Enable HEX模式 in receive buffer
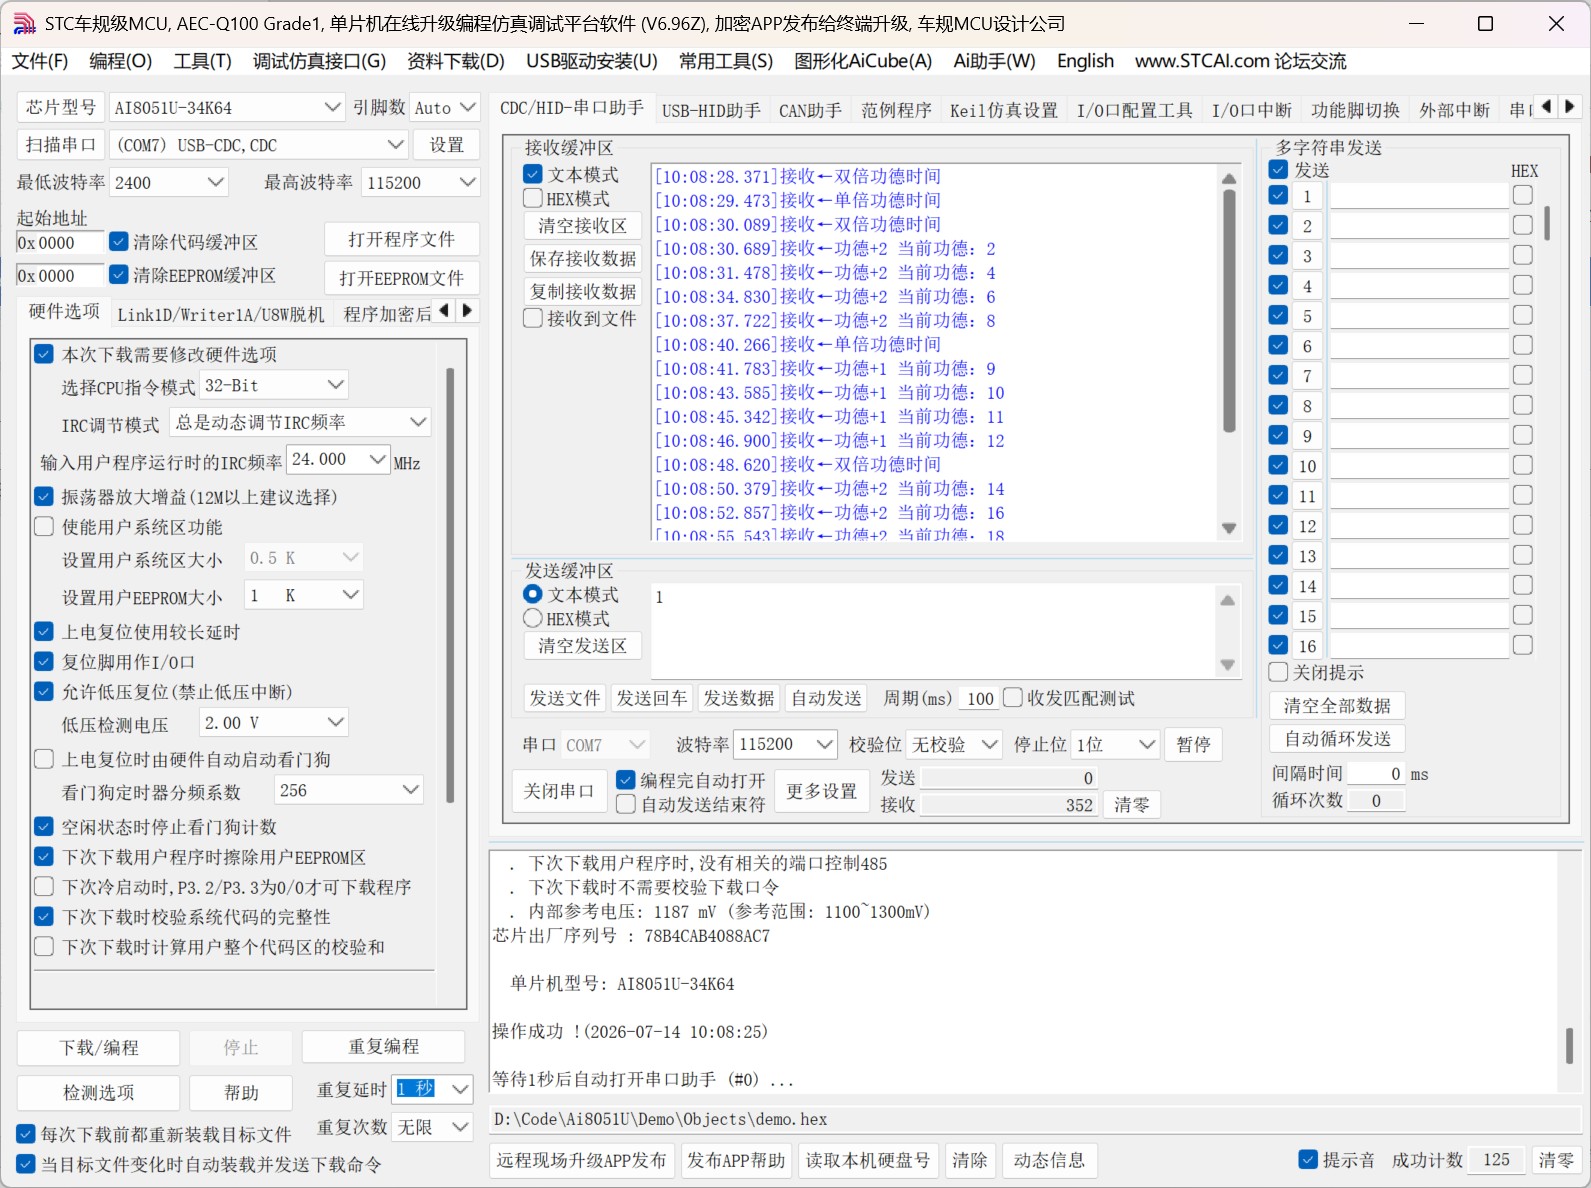 coord(533,198)
